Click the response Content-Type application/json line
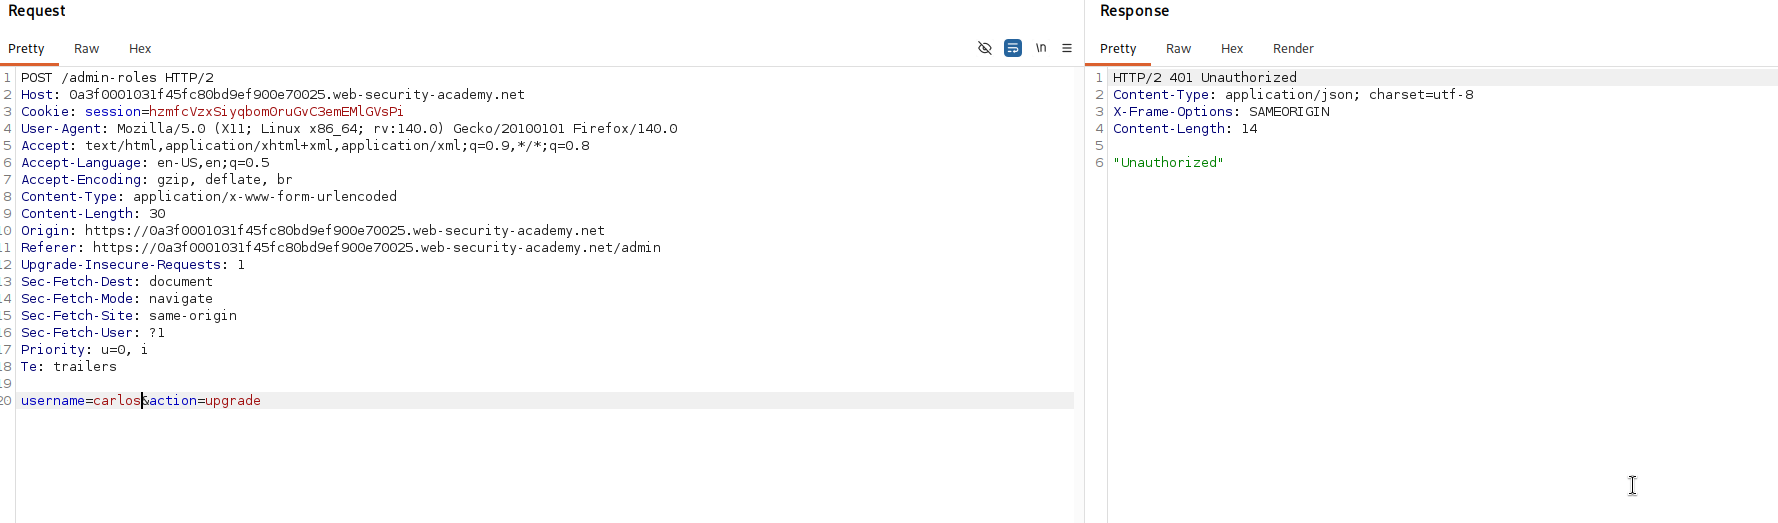The image size is (1778, 523). 1293,94
